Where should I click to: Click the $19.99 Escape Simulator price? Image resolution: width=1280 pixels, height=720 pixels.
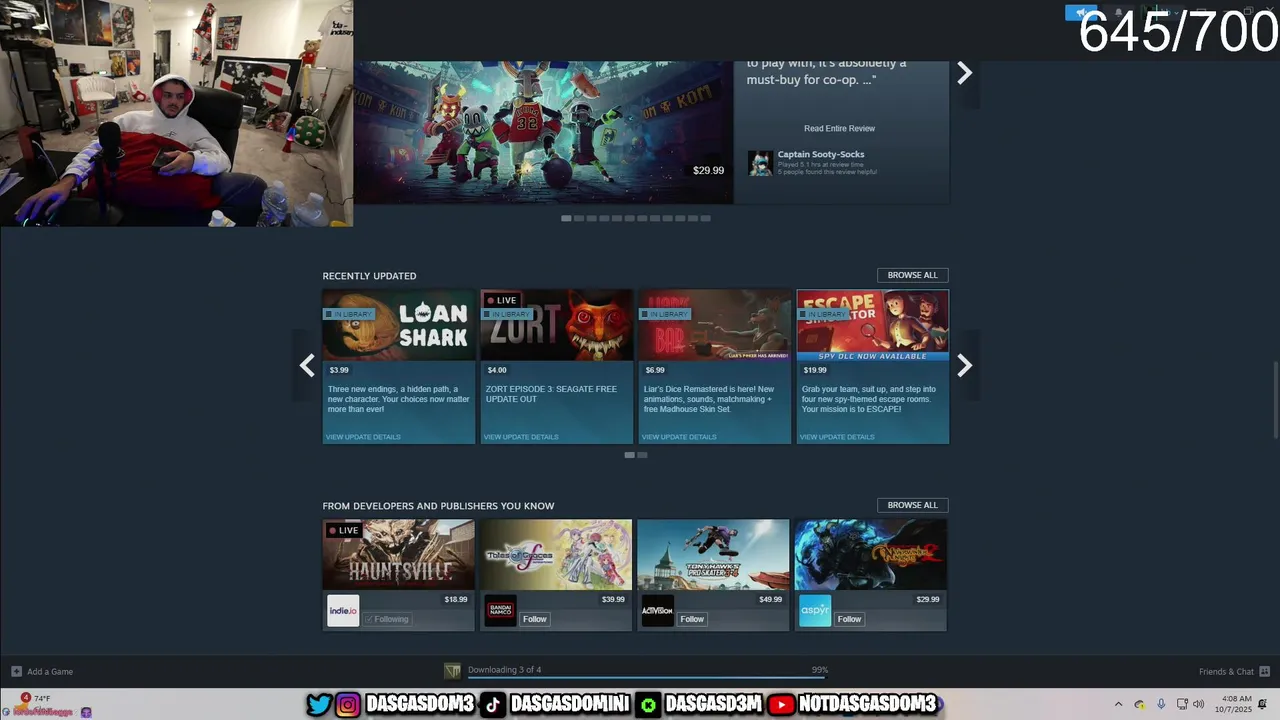pos(815,370)
